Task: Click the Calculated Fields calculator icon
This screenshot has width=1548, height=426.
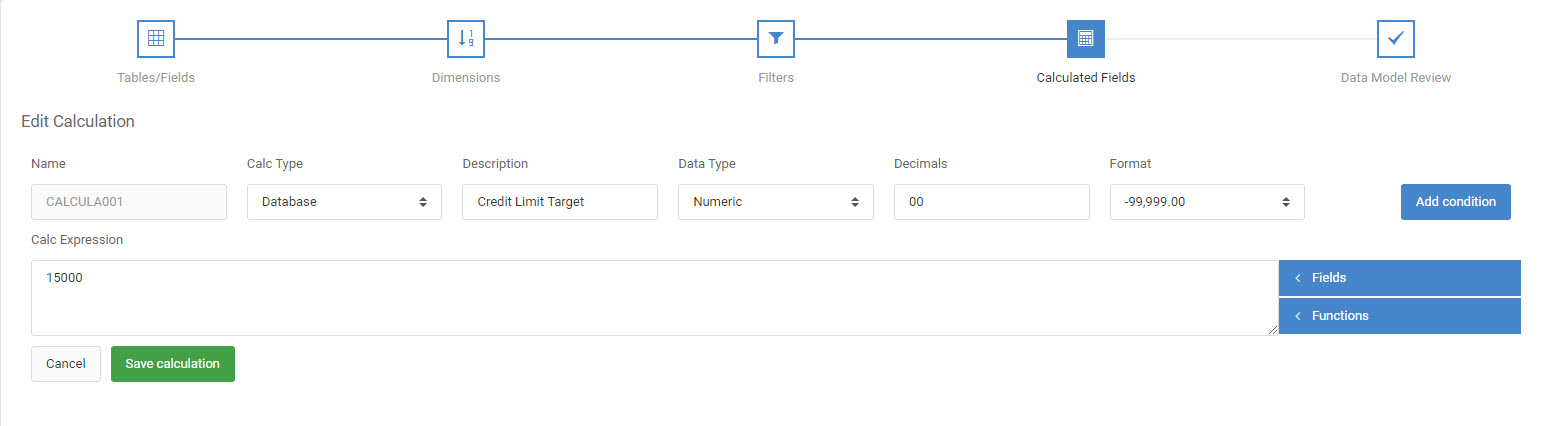Action: (x=1086, y=39)
